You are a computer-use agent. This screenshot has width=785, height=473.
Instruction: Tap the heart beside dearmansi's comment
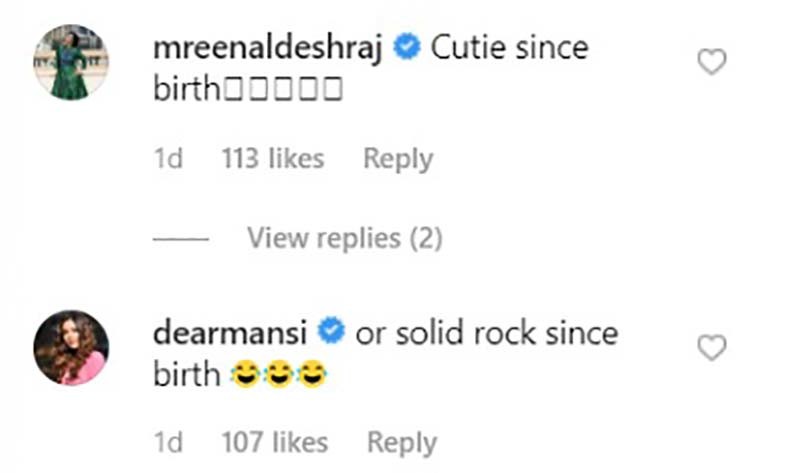click(712, 347)
